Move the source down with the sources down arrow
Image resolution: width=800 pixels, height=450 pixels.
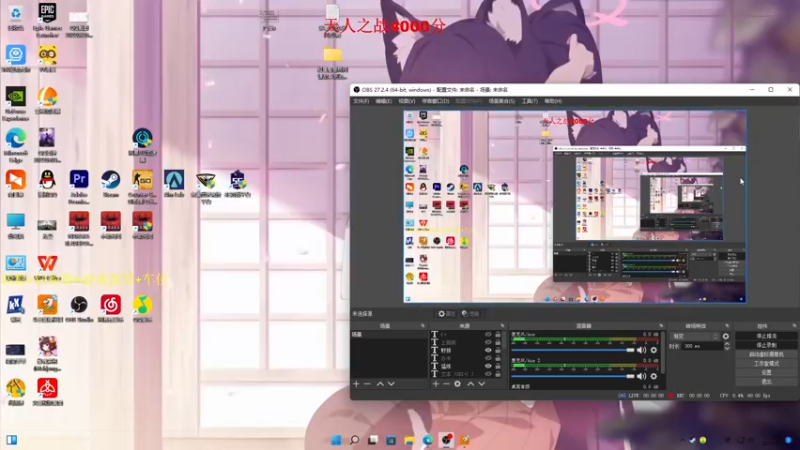click(482, 384)
